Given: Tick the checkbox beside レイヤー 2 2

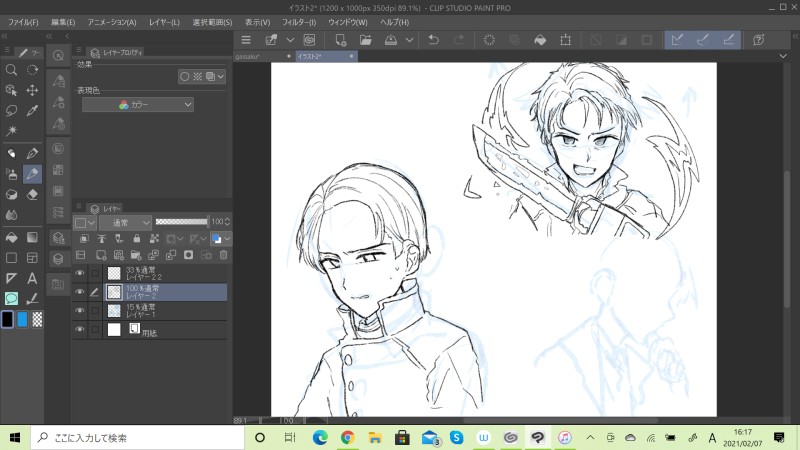Looking at the screenshot, I should (x=95, y=273).
